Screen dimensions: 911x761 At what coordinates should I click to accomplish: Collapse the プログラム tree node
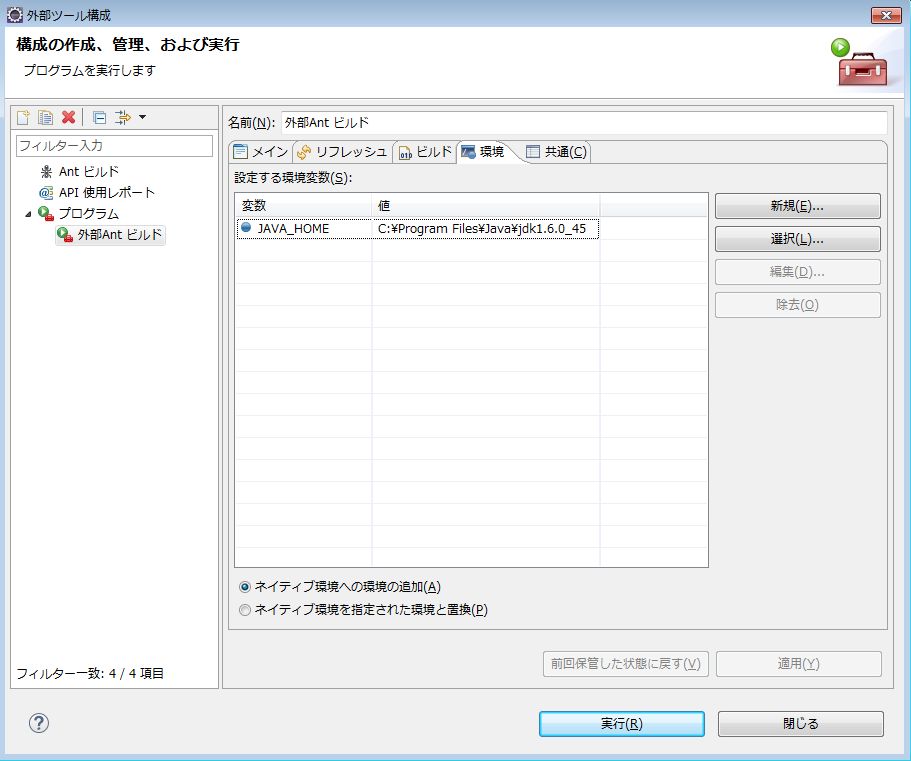coord(28,214)
